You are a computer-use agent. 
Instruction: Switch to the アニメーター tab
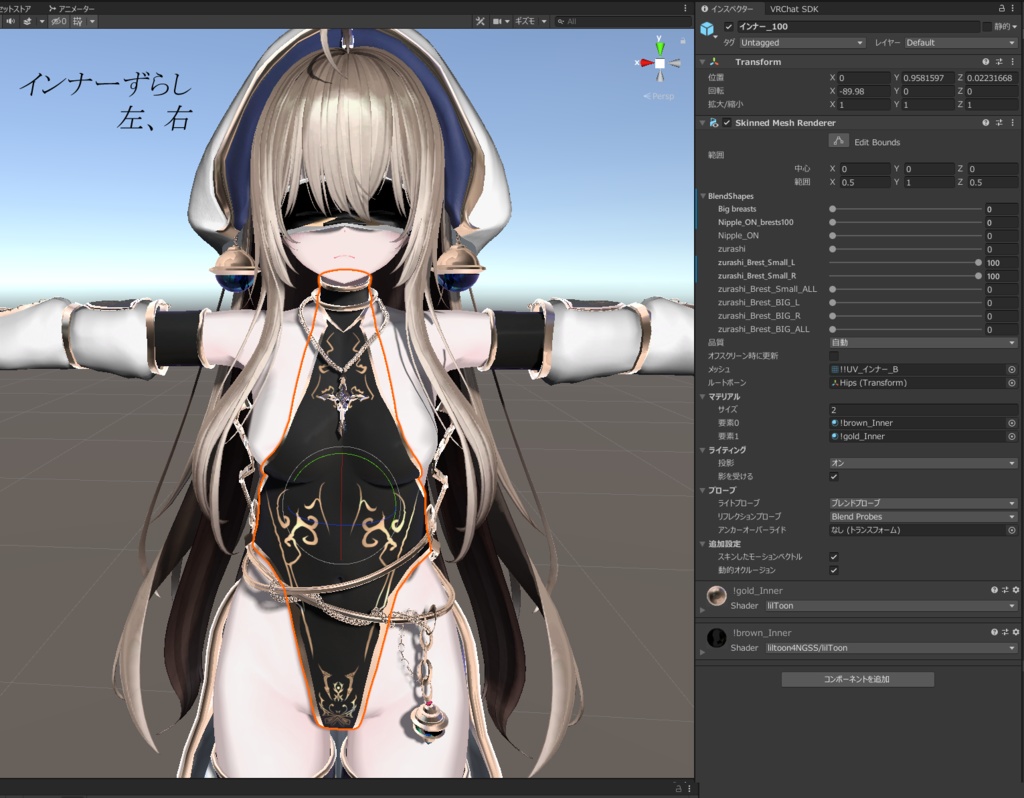[72, 8]
